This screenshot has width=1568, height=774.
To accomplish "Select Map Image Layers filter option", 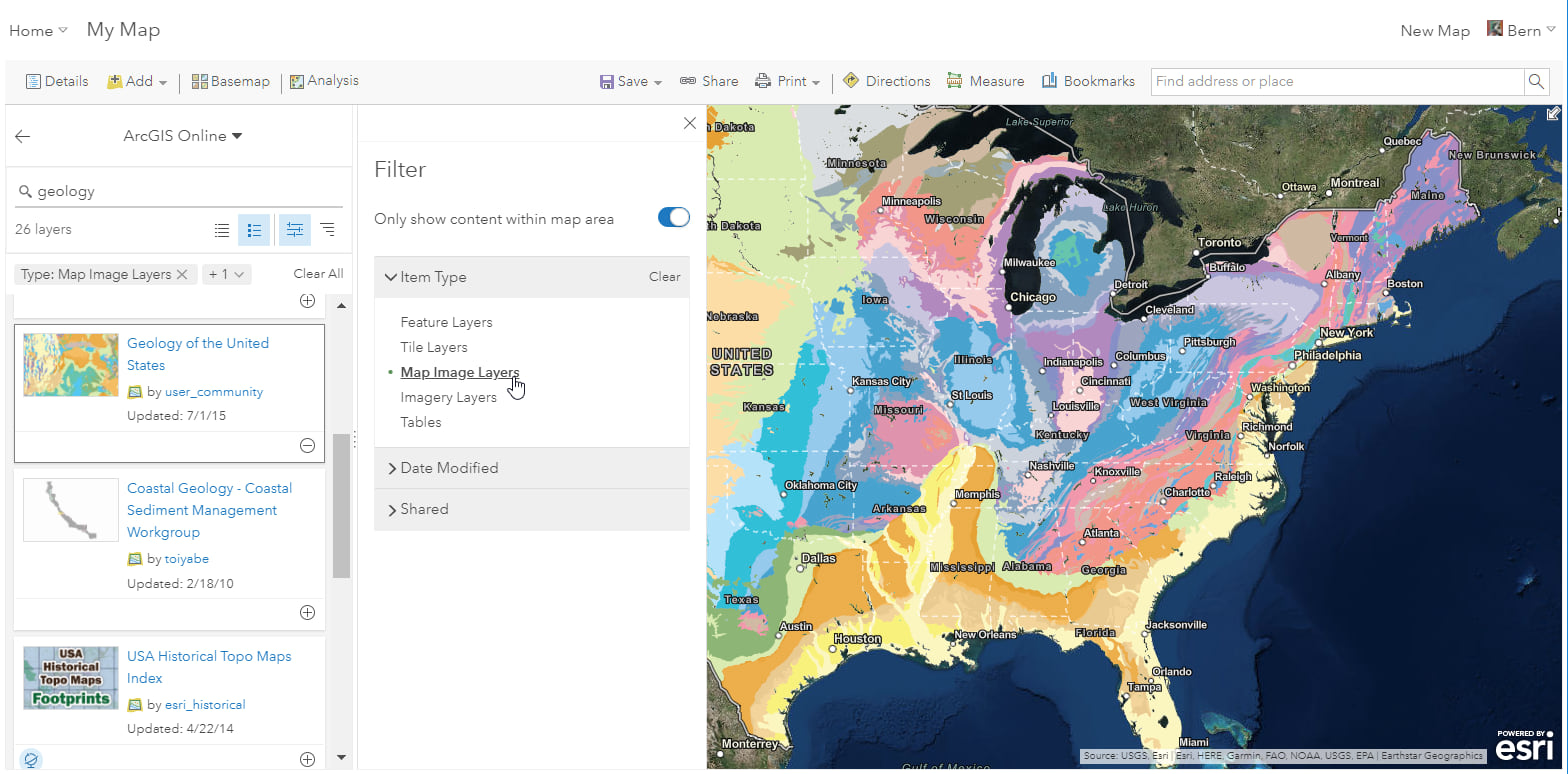I will click(460, 372).
